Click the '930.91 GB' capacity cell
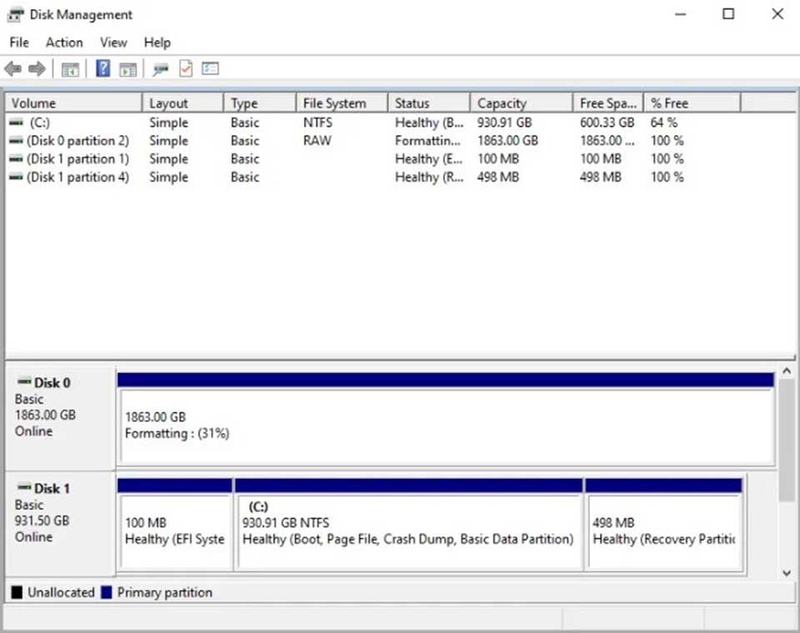The width and height of the screenshot is (800, 633). click(504, 122)
